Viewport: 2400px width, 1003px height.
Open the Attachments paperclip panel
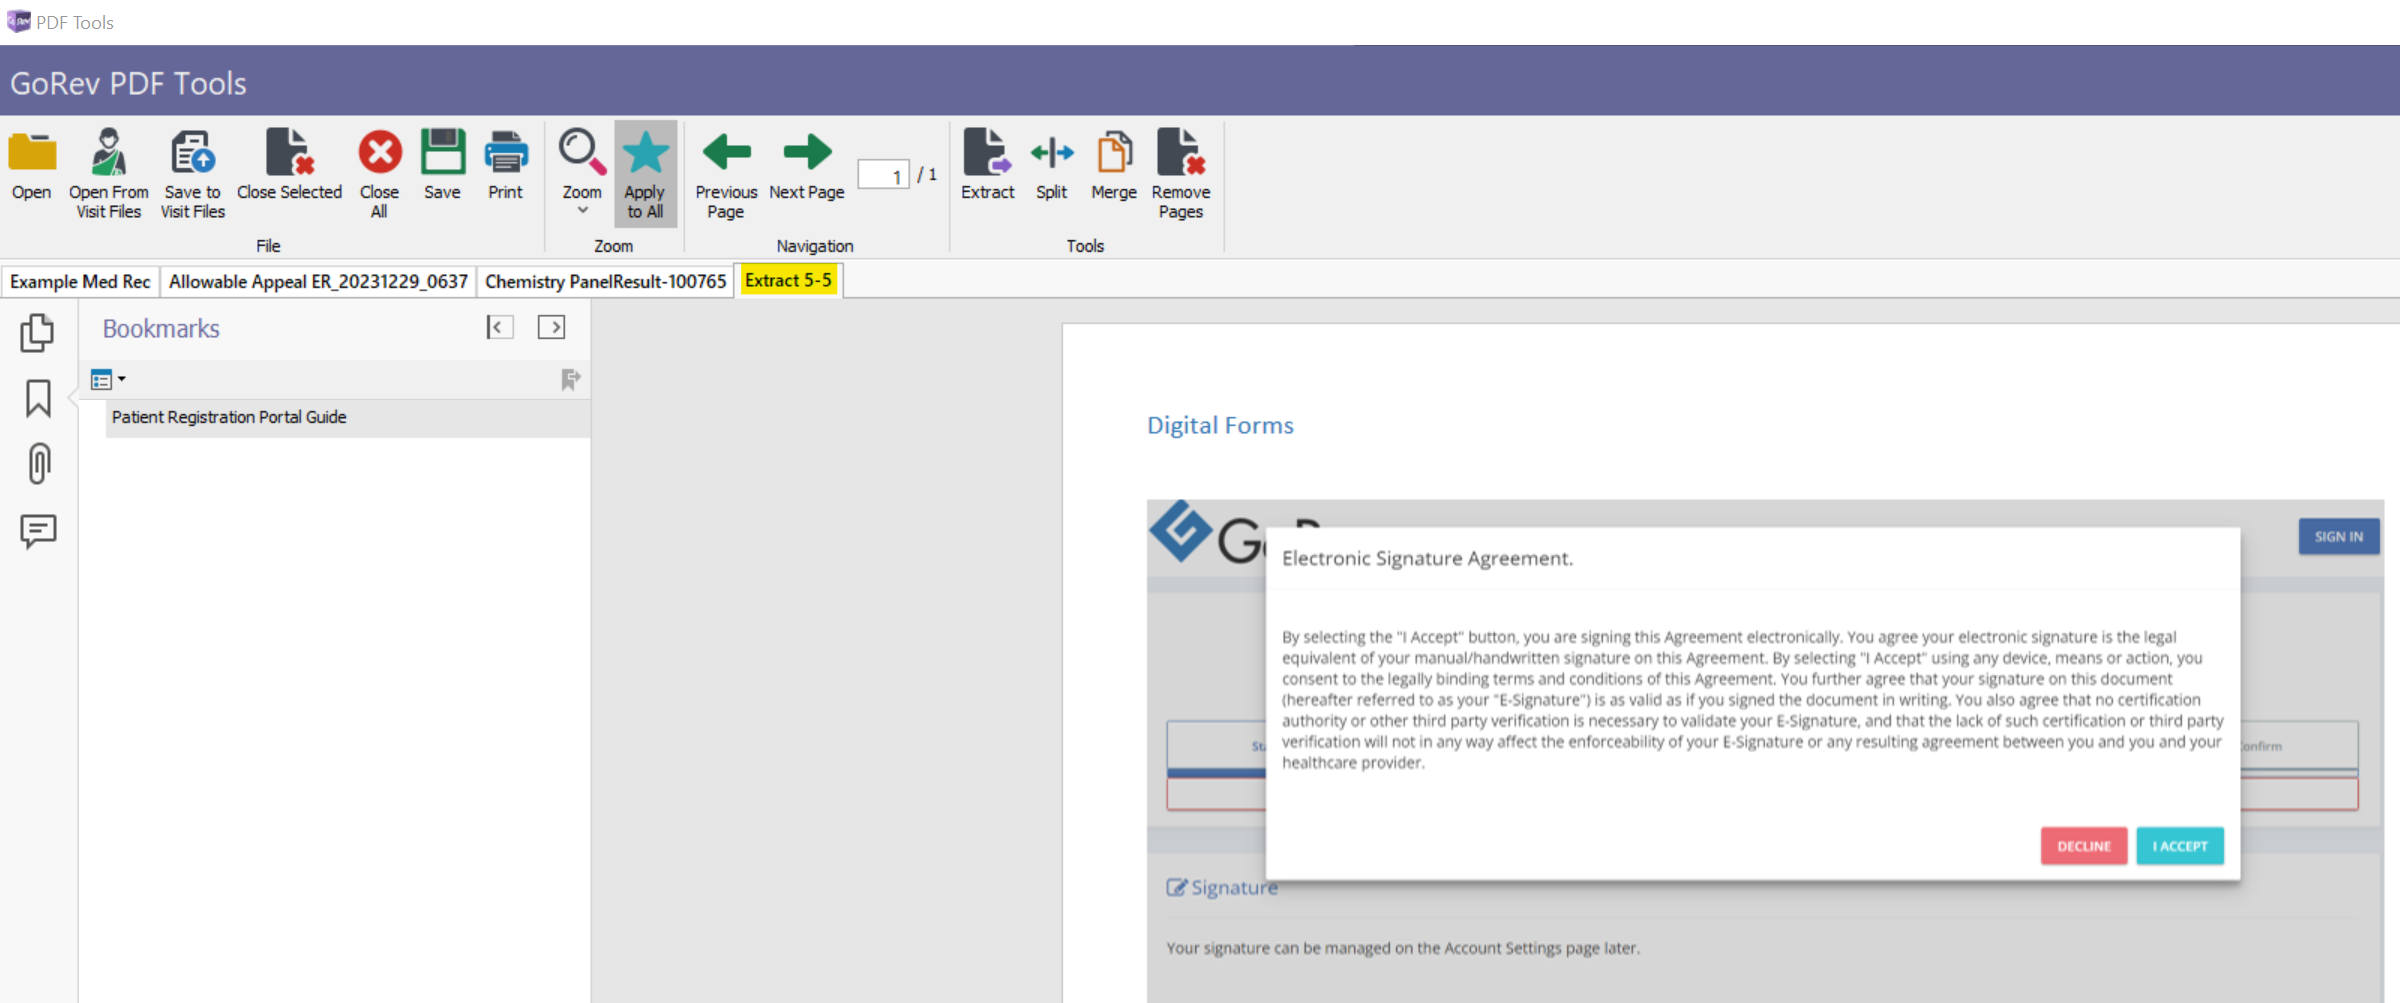[x=38, y=464]
